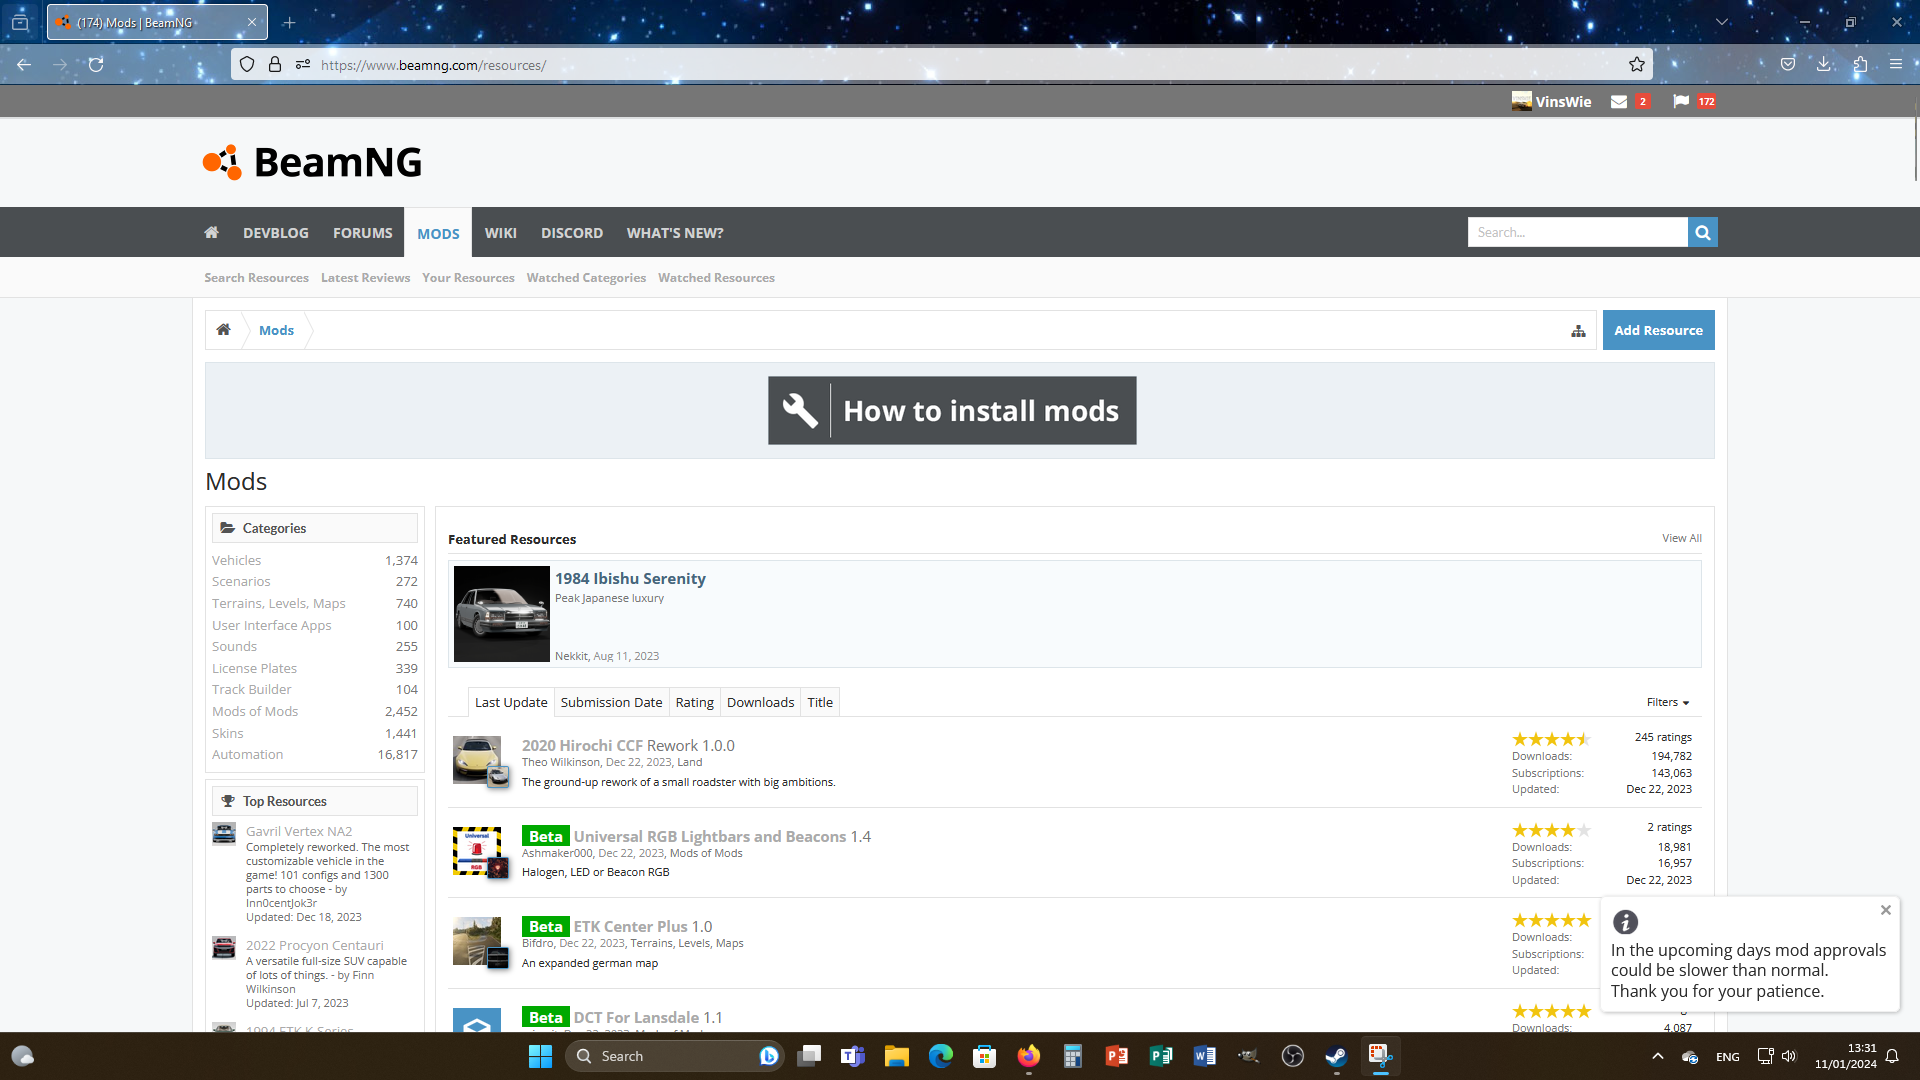This screenshot has height=1080, width=1920.
Task: Open Latest Reviews link
Action: tap(365, 278)
